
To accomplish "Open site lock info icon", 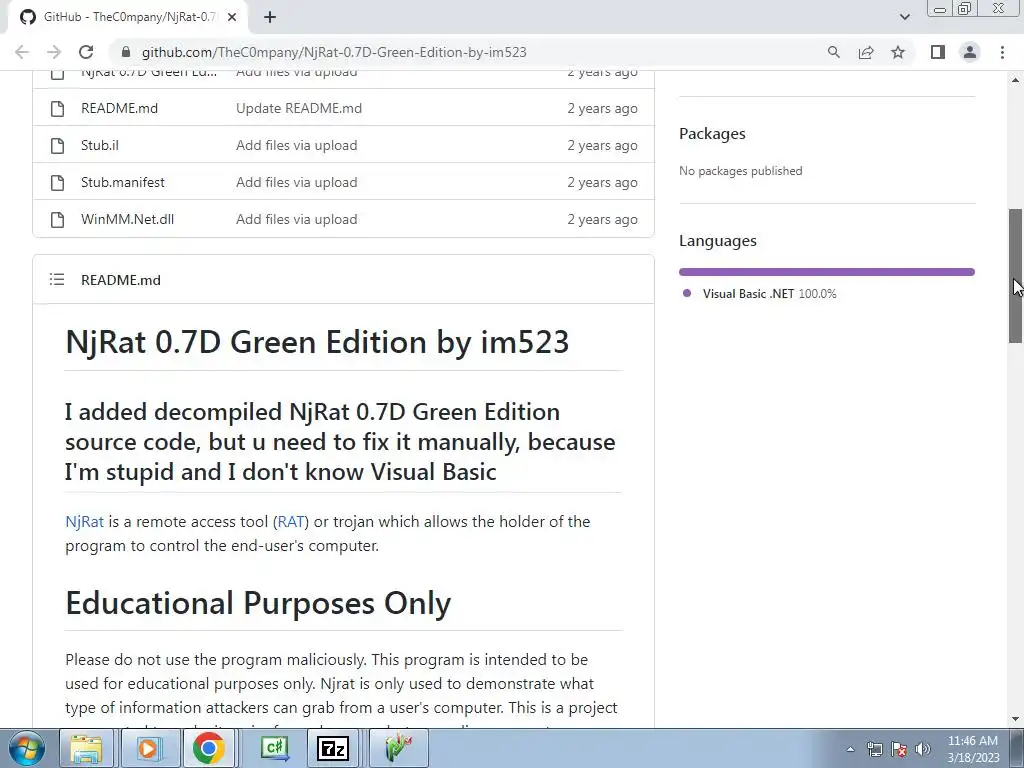I will point(126,52).
